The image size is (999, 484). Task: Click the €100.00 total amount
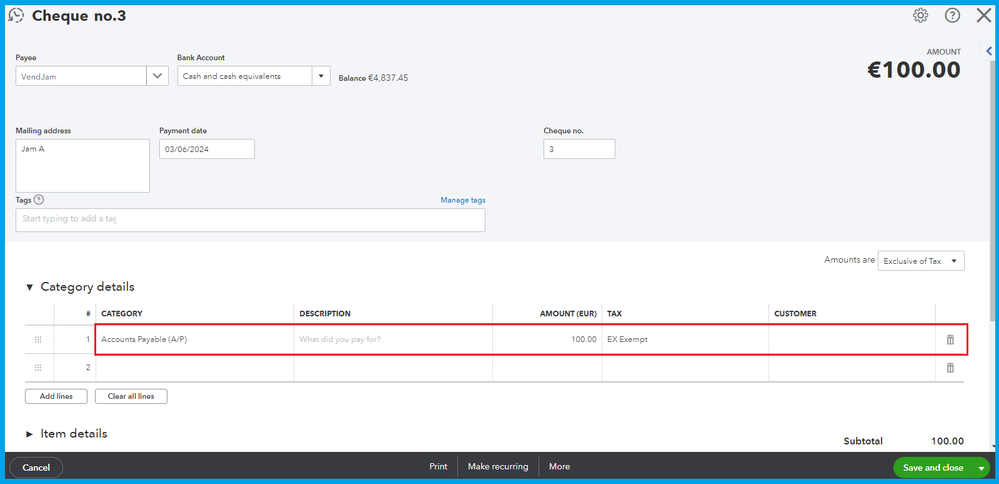click(914, 70)
